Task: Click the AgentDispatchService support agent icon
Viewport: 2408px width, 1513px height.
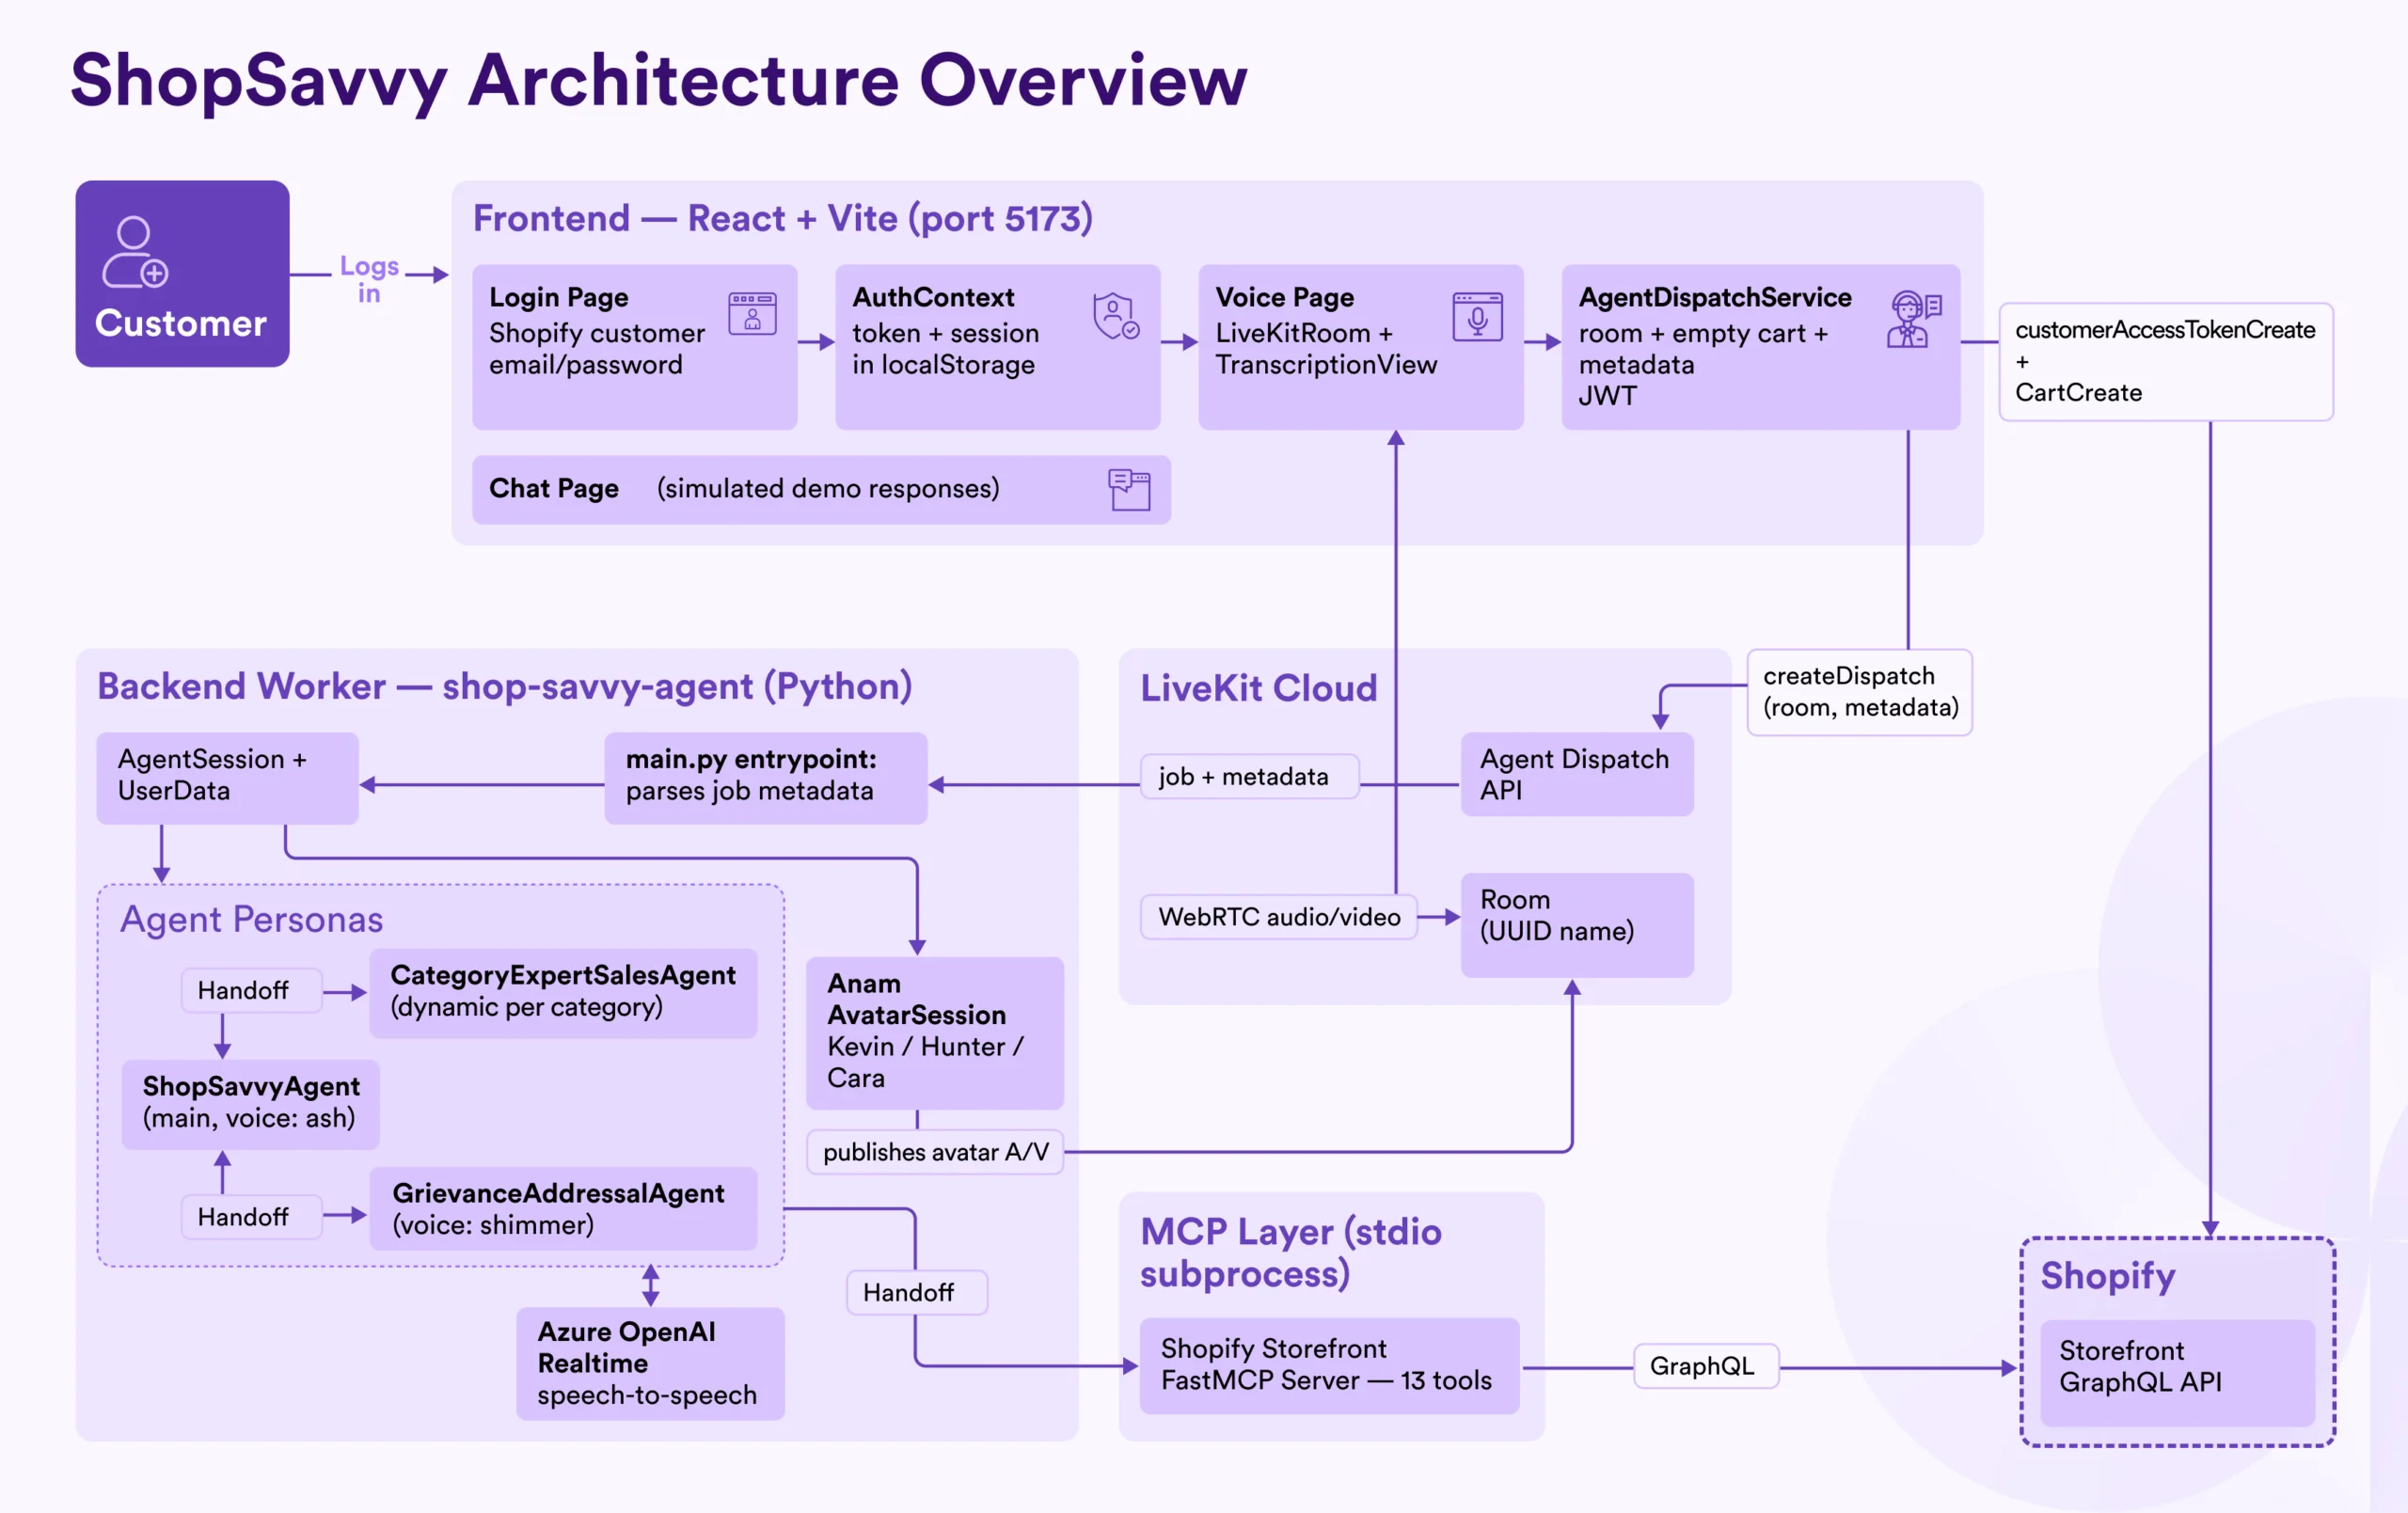Action: pyautogui.click(x=1913, y=319)
